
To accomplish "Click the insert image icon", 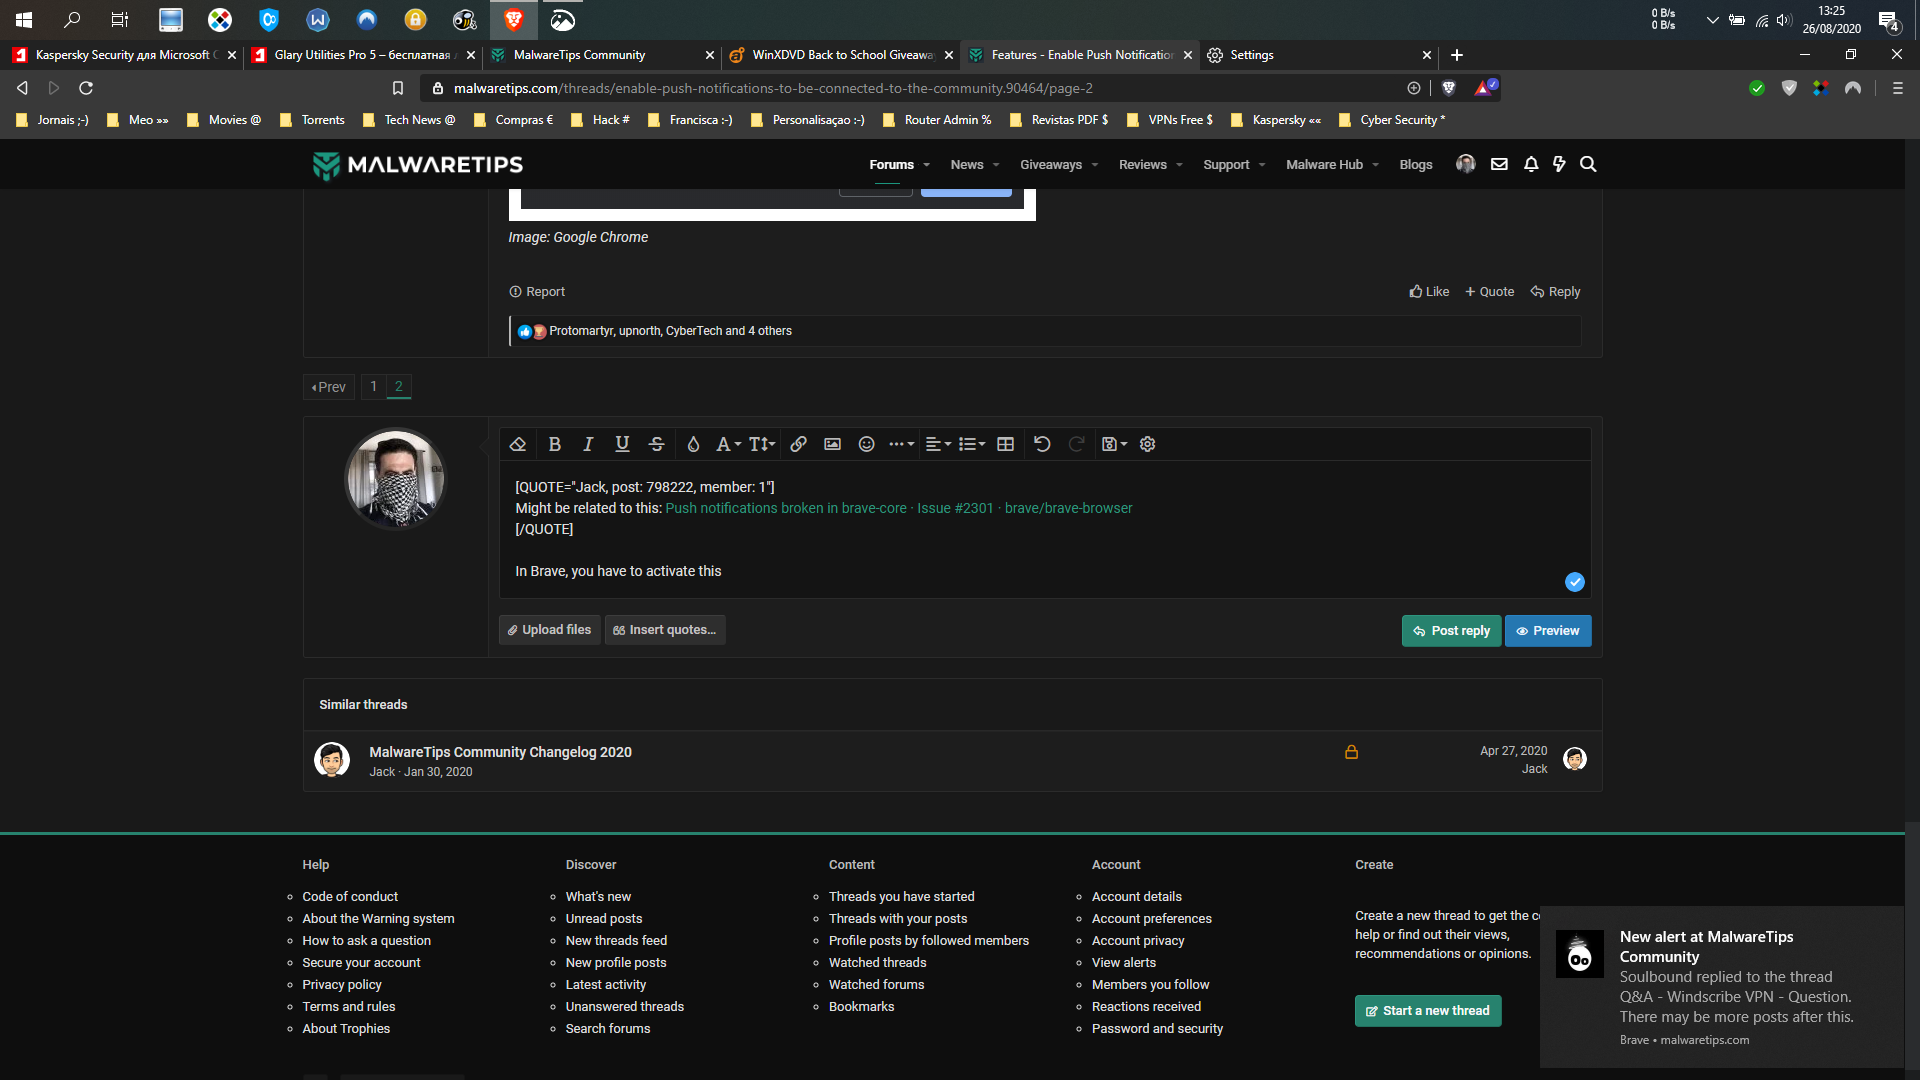I will (x=832, y=444).
